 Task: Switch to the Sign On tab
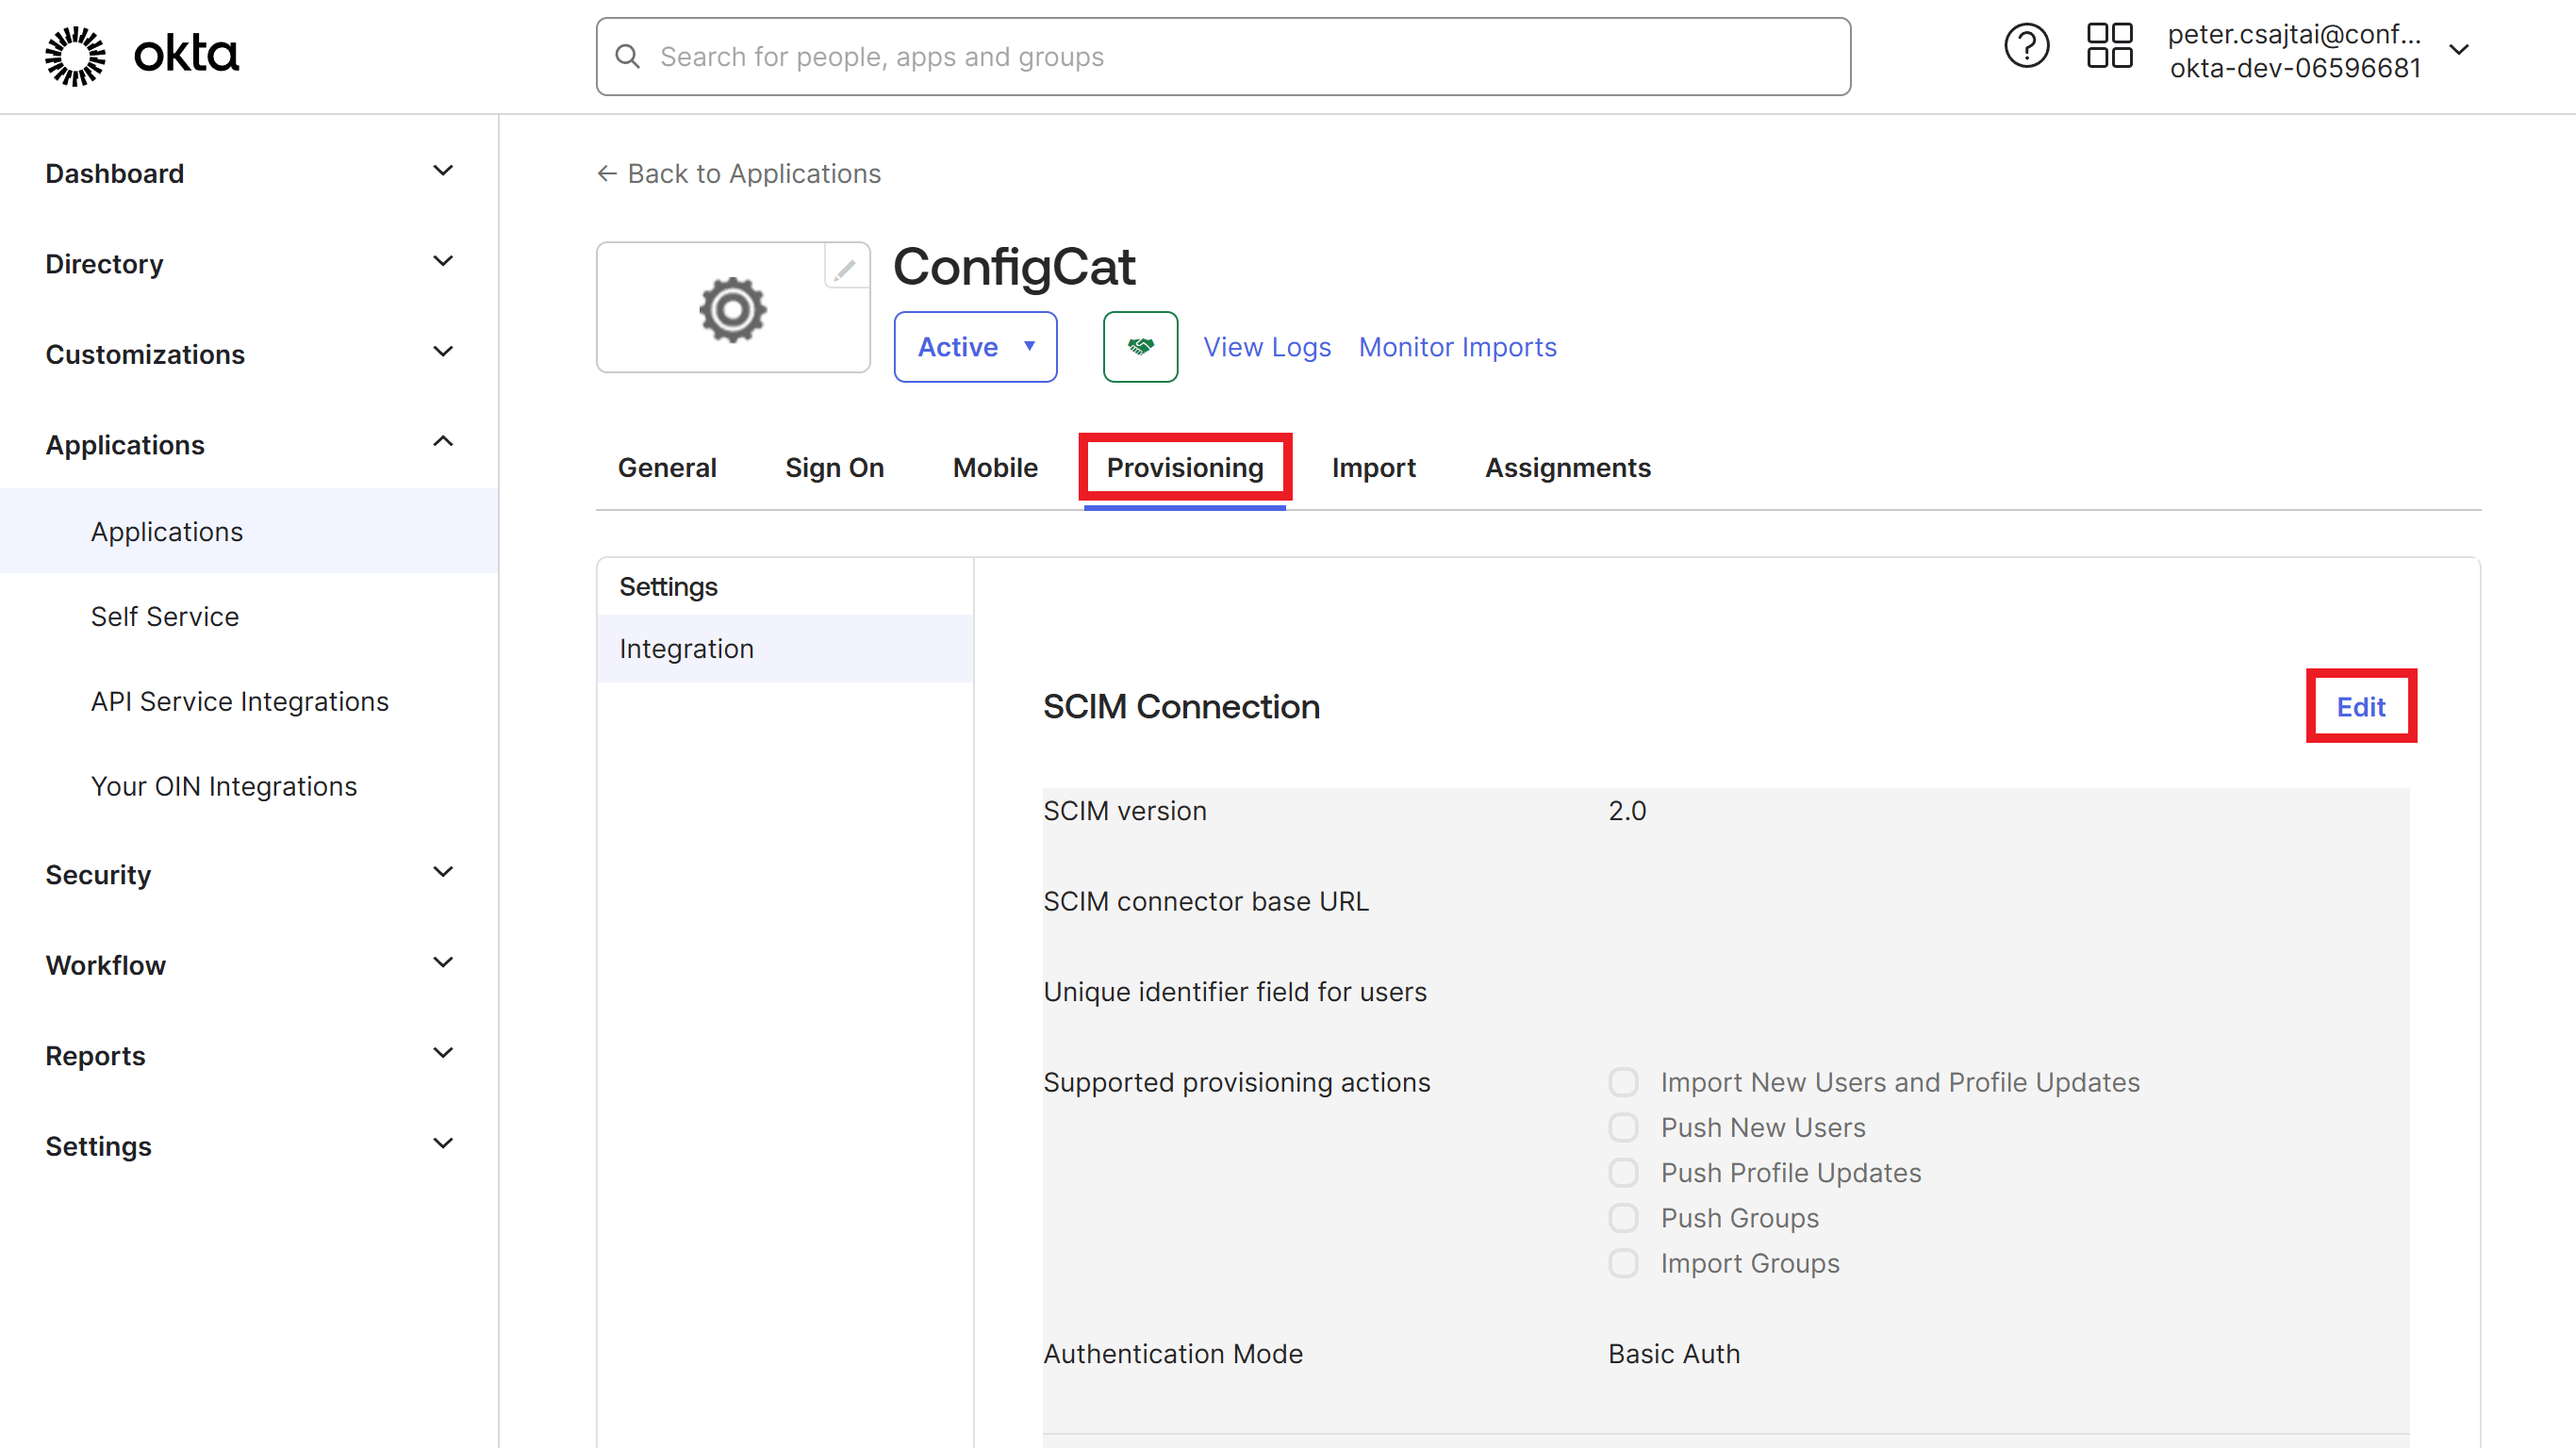click(x=835, y=467)
